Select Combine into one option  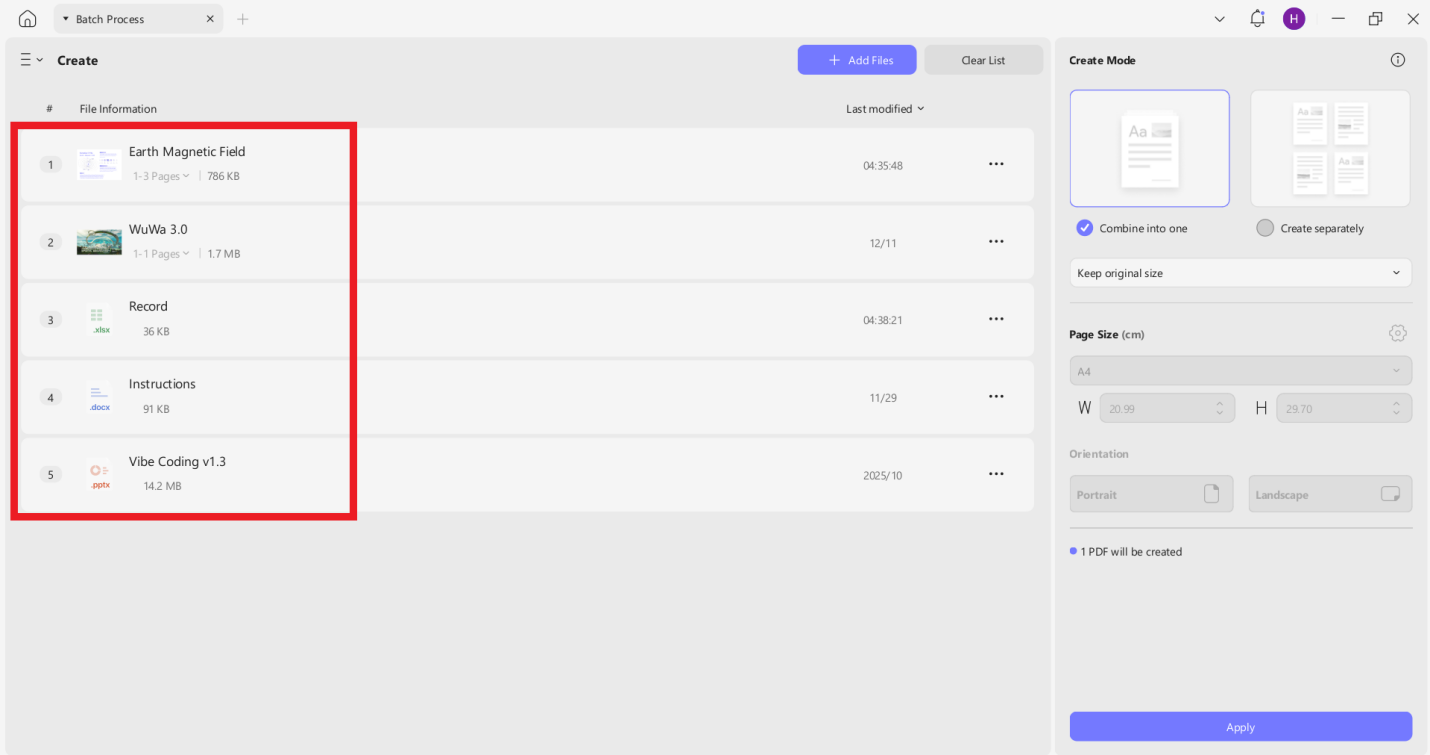coord(1085,228)
